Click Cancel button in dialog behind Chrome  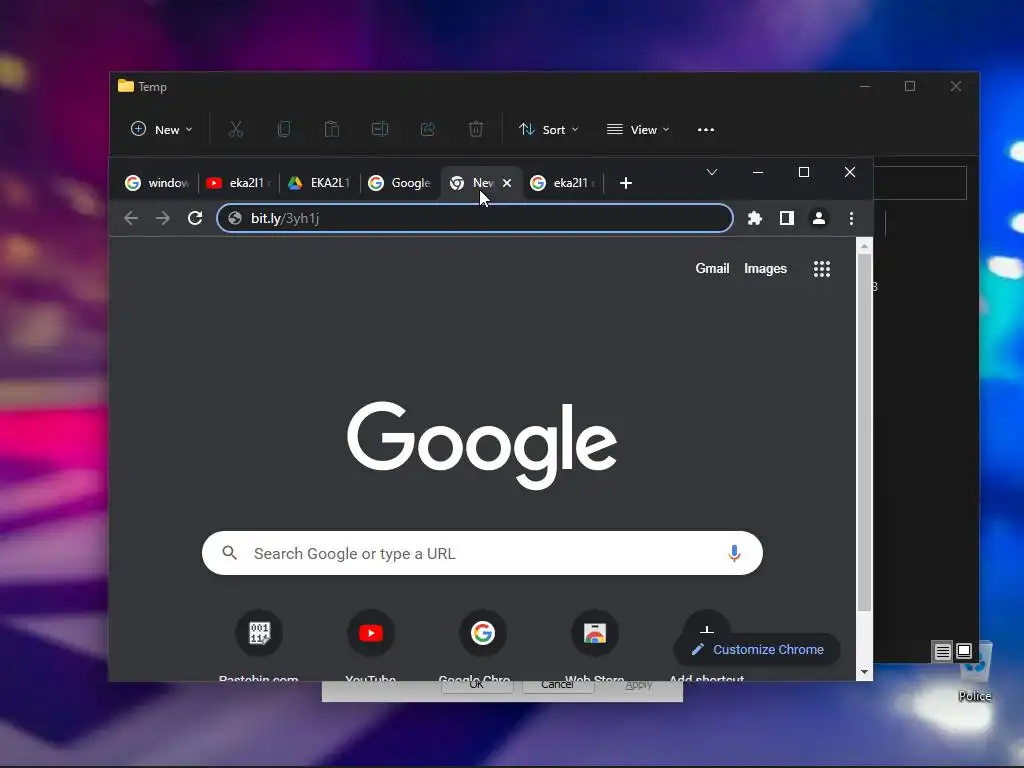(558, 686)
